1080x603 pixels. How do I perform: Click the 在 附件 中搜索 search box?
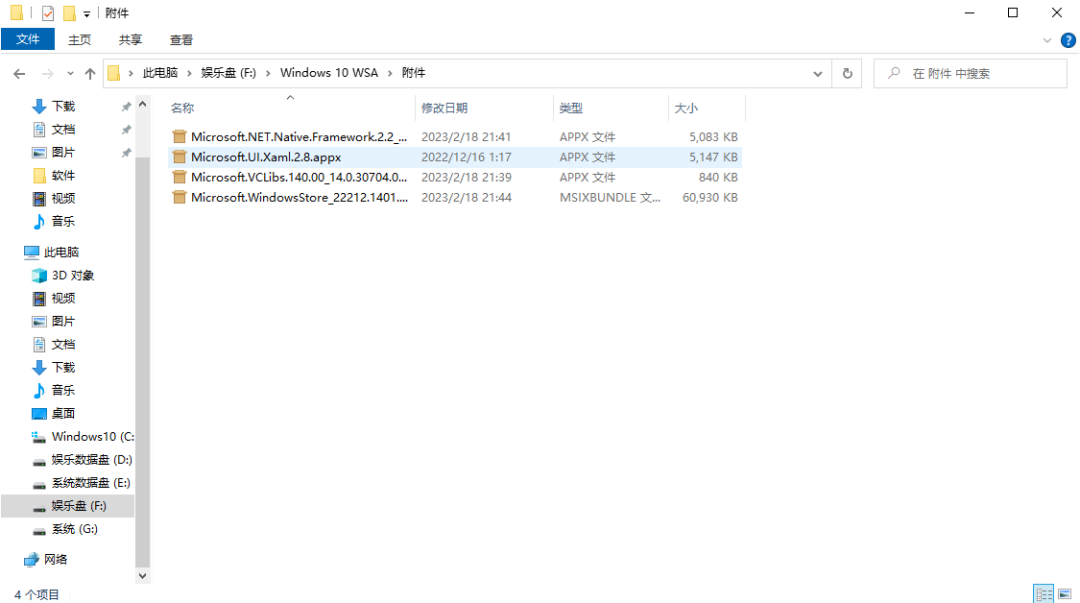(x=970, y=73)
